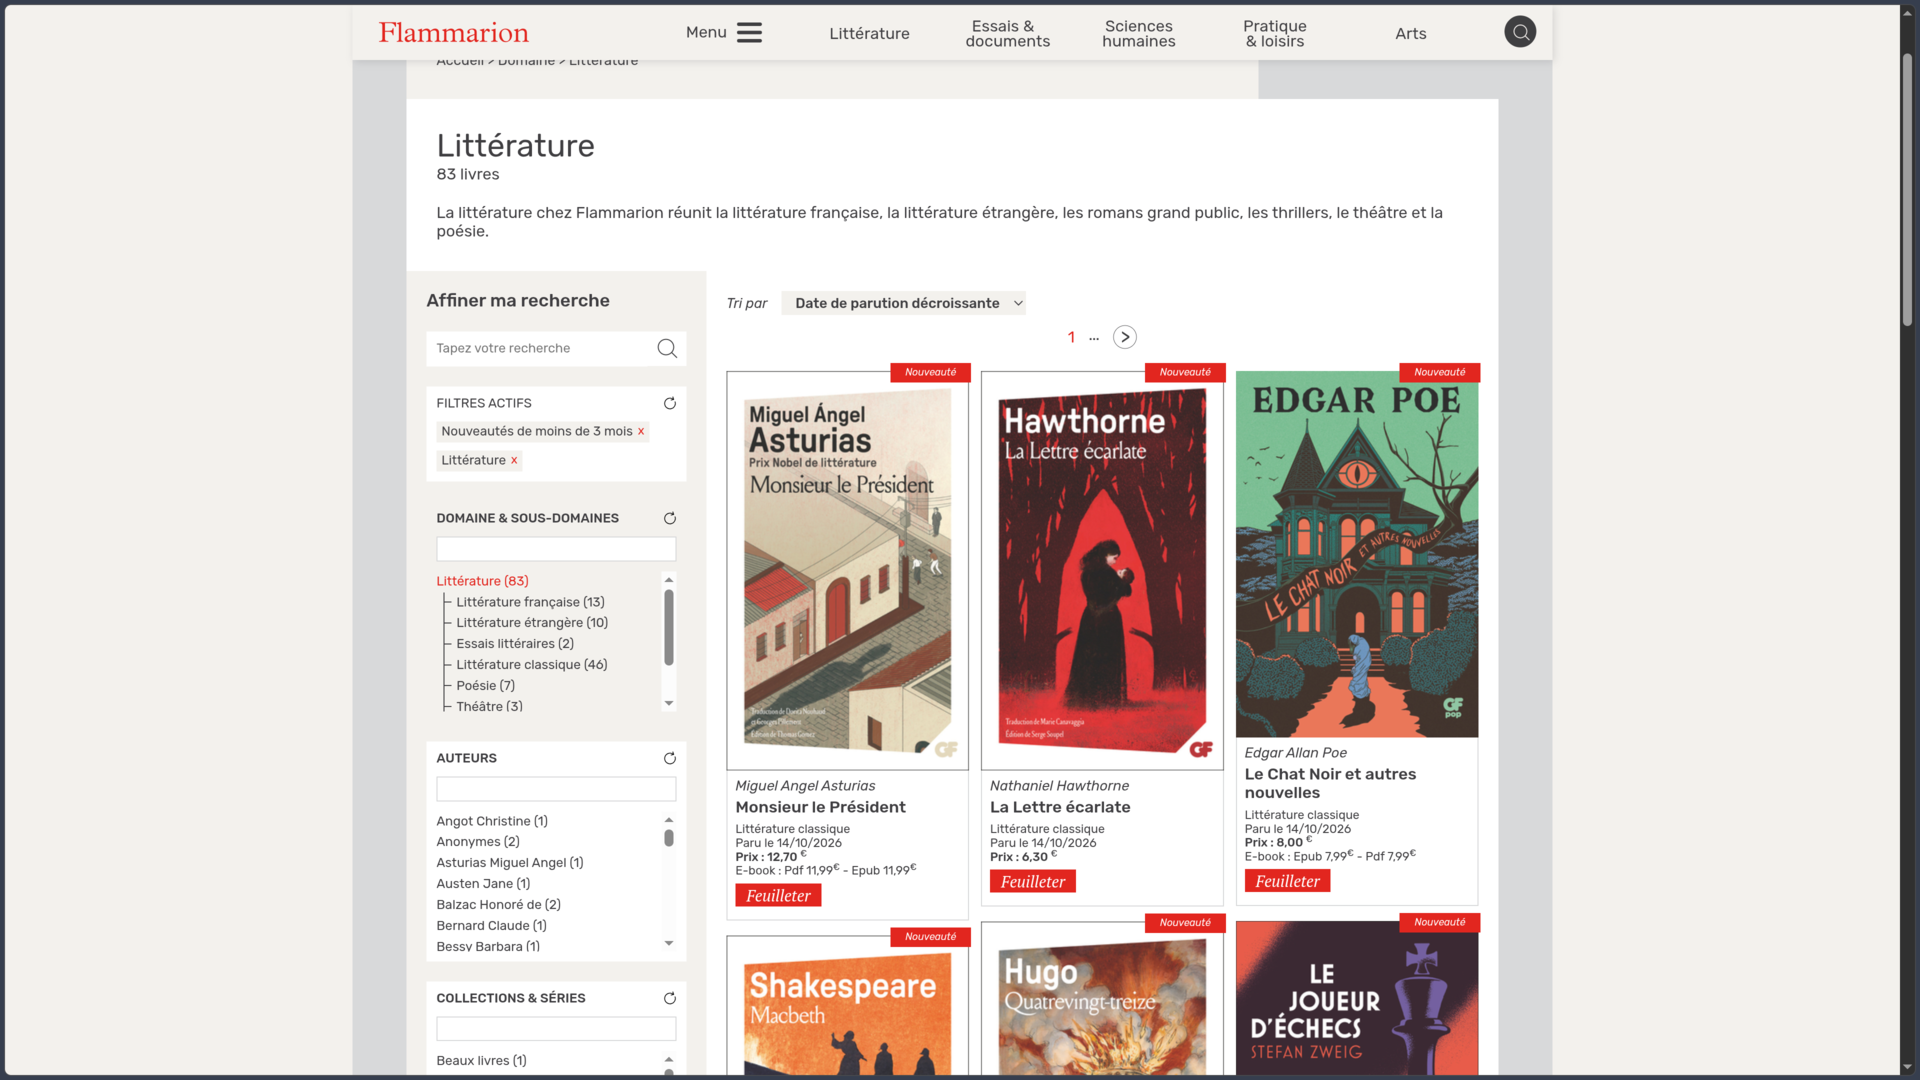This screenshot has width=1920, height=1080.
Task: Filter by Essais littéraires (2)
Action: 515,644
